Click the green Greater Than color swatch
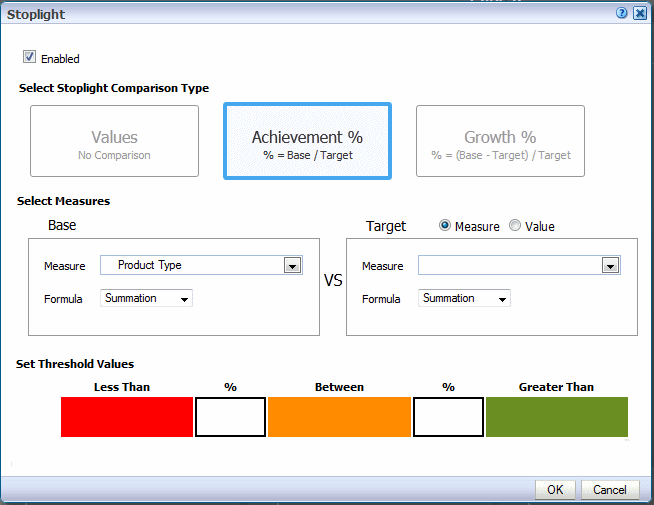 (557, 417)
